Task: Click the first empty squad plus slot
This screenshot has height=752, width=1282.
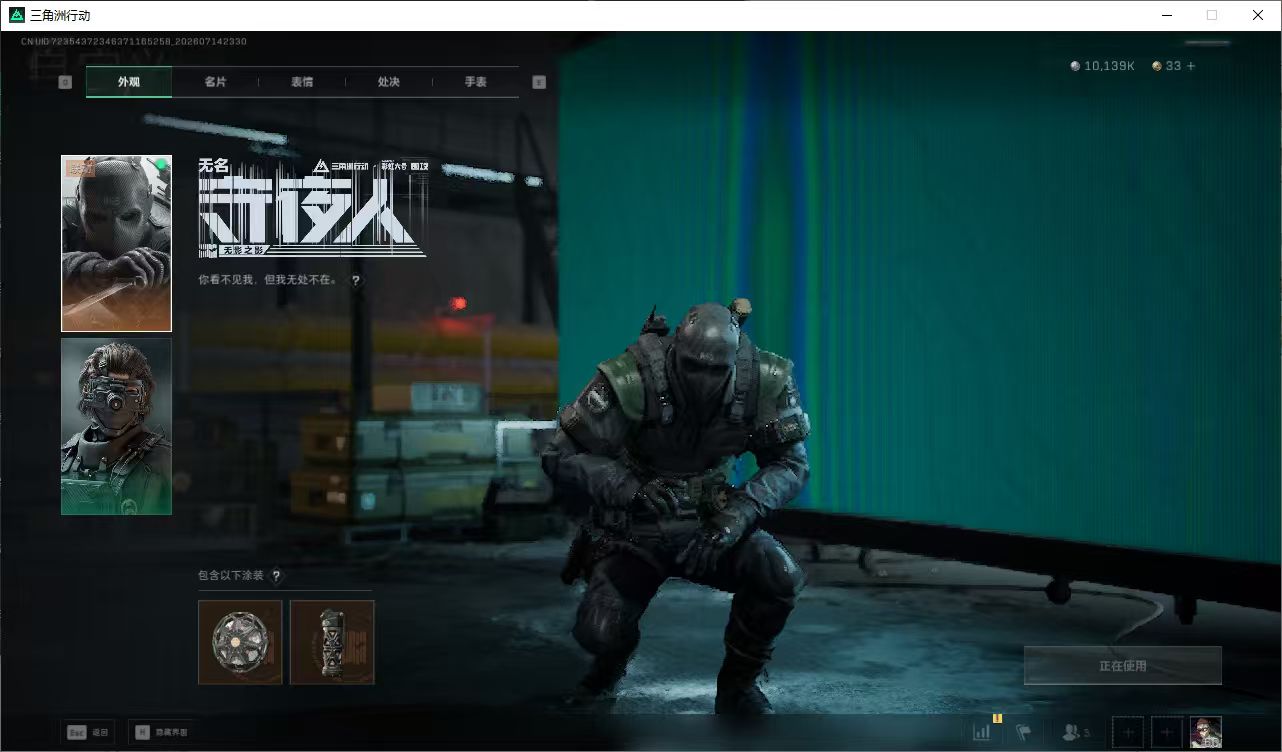Action: coord(1128,732)
